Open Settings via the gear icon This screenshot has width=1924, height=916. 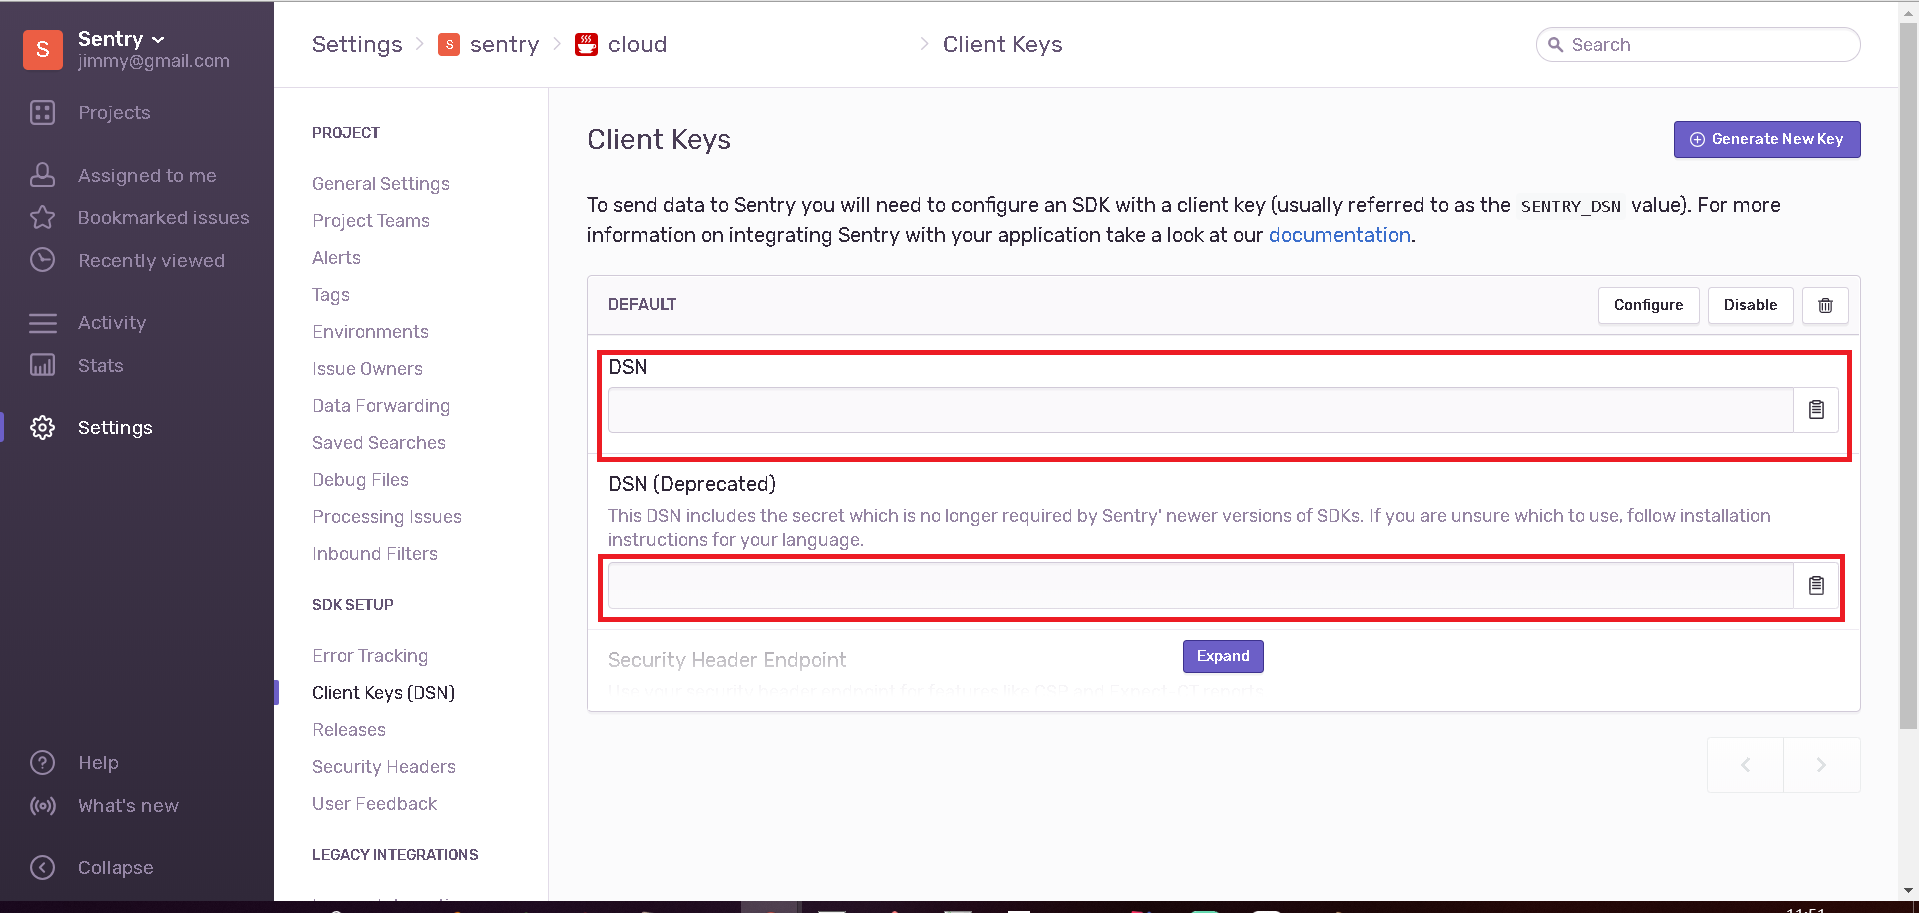pyautogui.click(x=43, y=427)
